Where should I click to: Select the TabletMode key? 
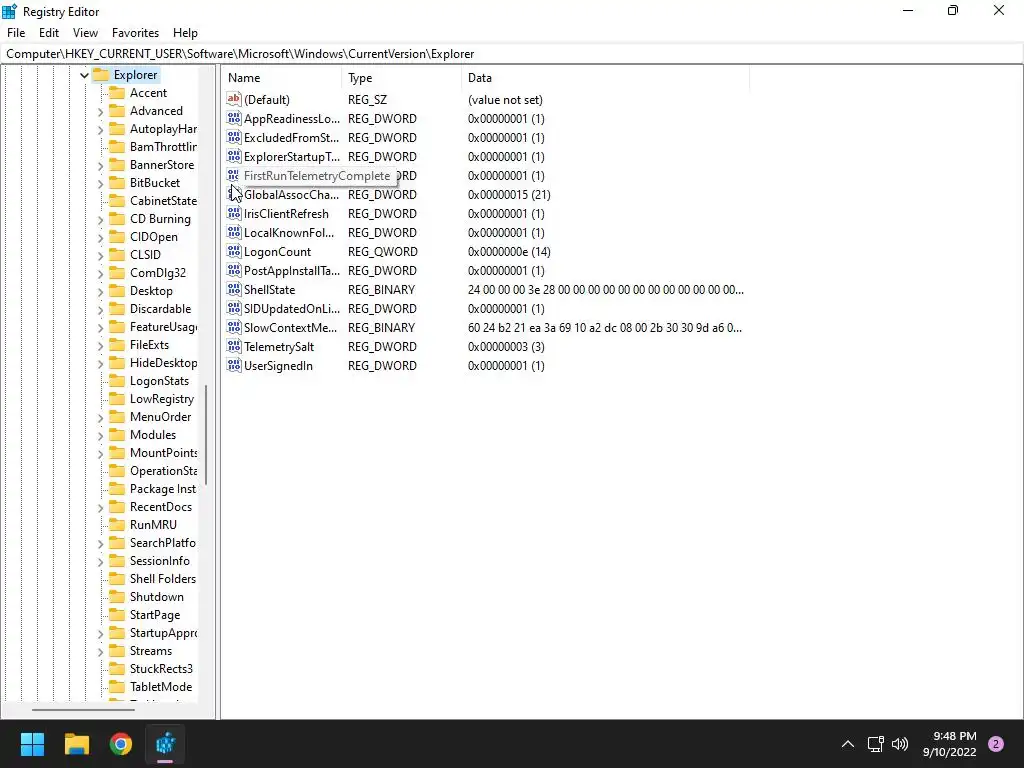pyautogui.click(x=161, y=686)
